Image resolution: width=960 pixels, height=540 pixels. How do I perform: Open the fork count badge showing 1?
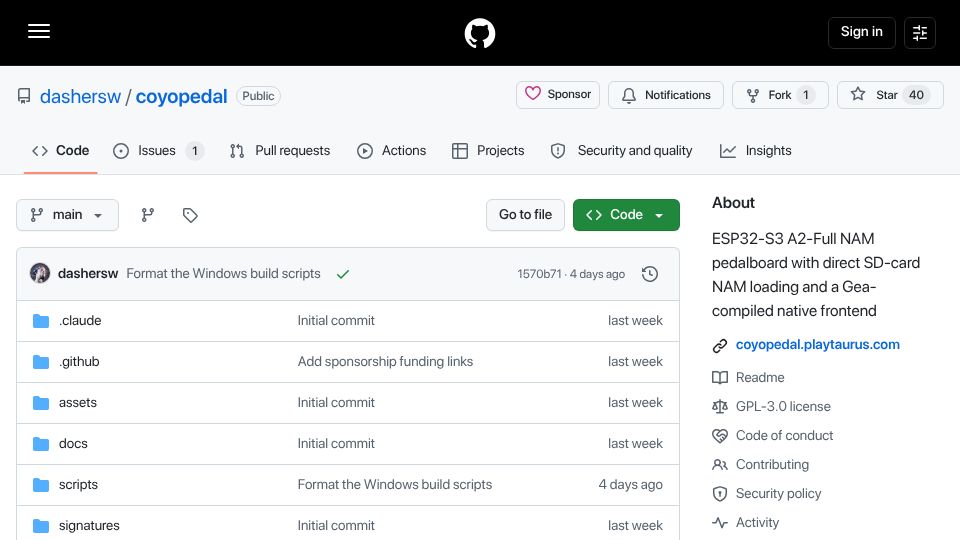pos(806,95)
